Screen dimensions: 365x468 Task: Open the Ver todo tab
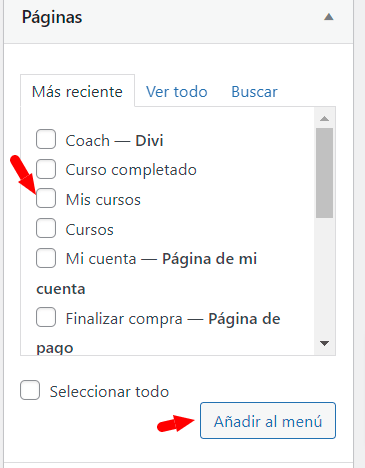coord(177,92)
